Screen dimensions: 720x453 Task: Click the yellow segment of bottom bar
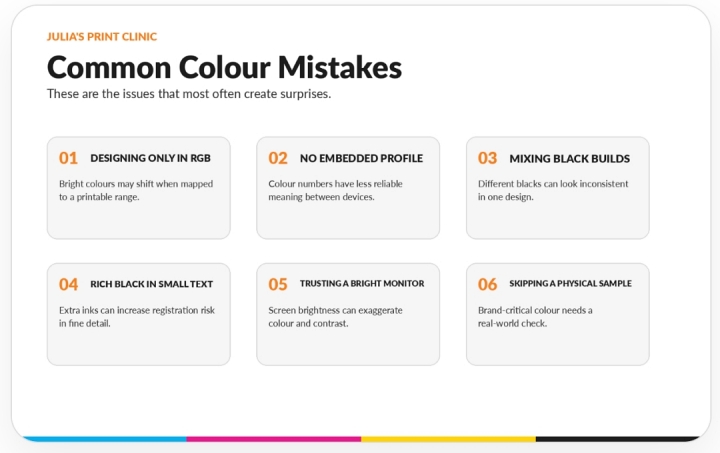coord(448,439)
